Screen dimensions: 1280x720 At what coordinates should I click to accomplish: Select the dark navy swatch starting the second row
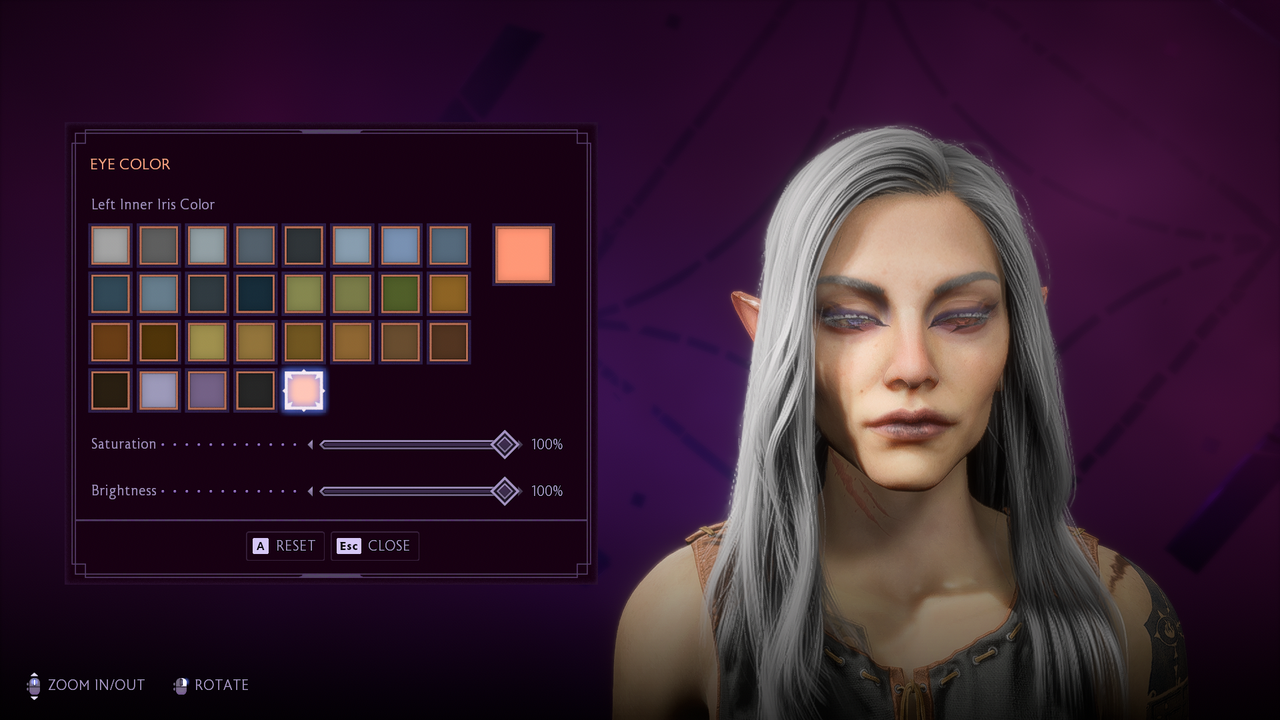110,294
